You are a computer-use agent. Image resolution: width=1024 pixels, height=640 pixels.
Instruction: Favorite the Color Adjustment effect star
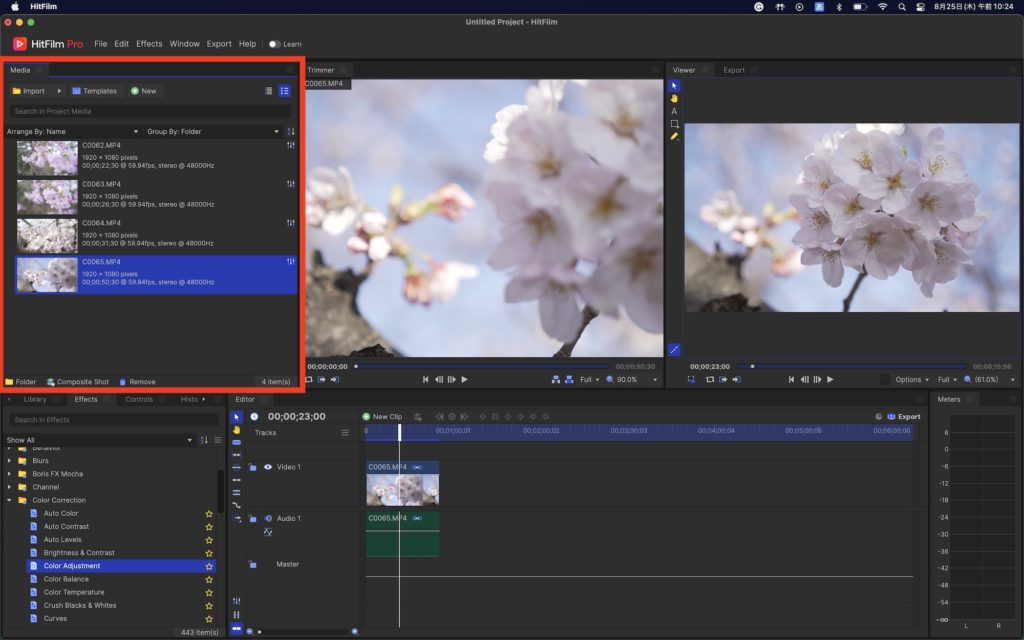pyautogui.click(x=209, y=566)
